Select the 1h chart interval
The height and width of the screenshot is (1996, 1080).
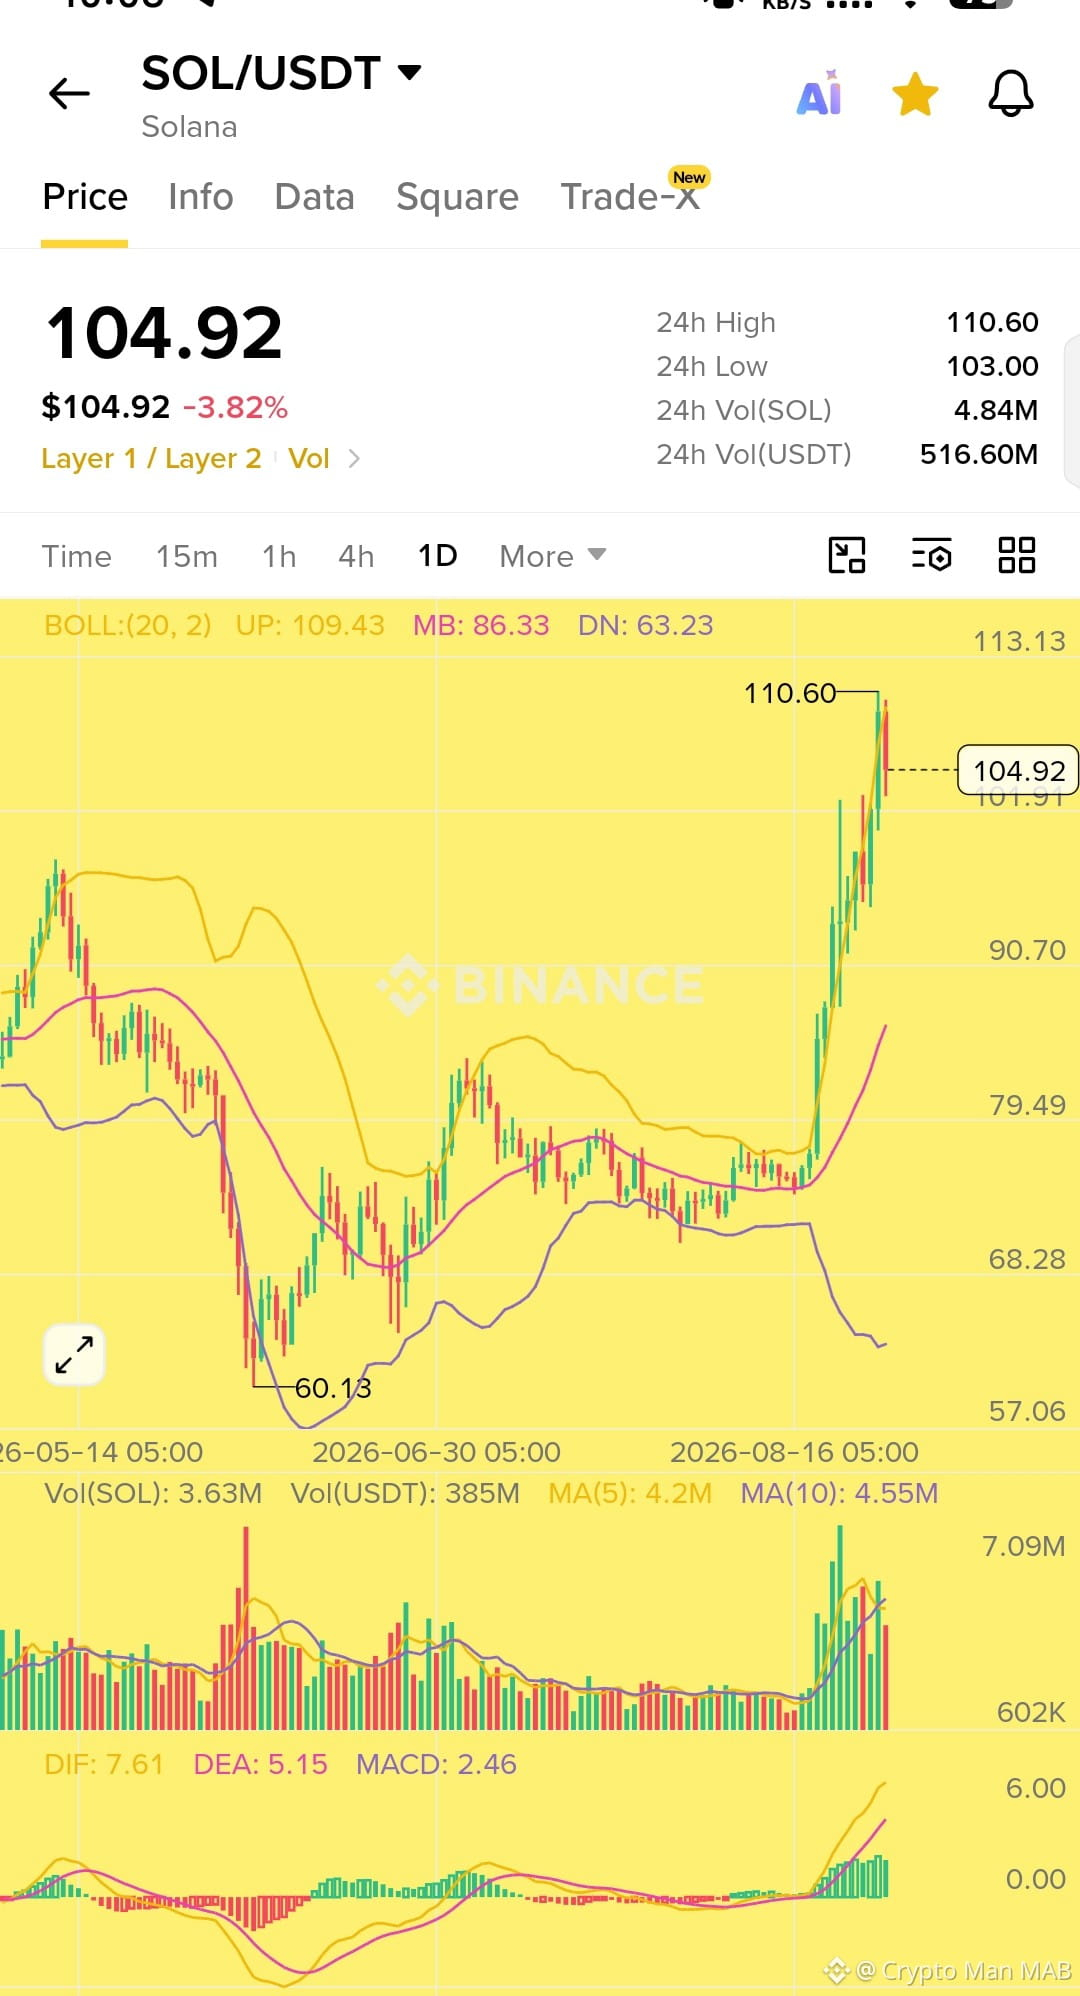click(279, 556)
